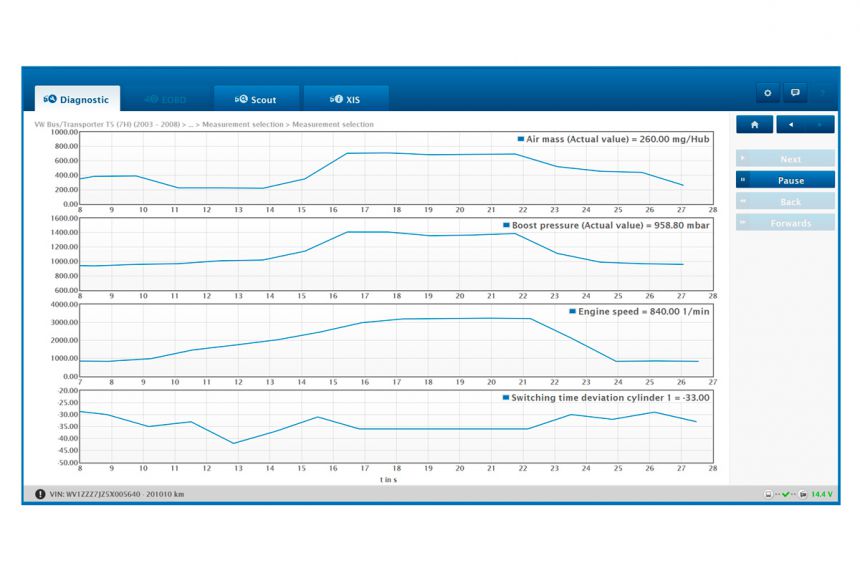Click the 't in s' axis label
The height and width of the screenshot is (573, 860).
tap(388, 480)
